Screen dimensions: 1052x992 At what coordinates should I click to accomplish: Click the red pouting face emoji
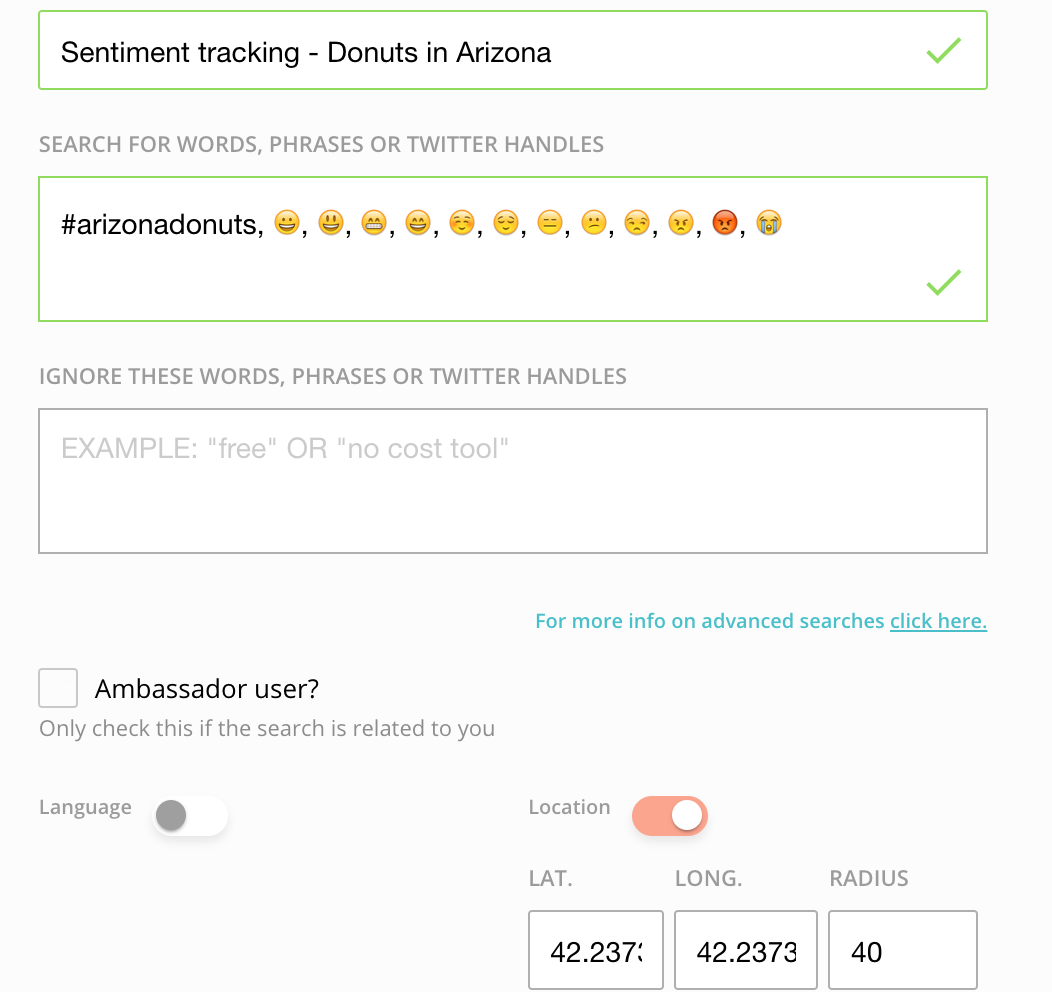(x=724, y=223)
